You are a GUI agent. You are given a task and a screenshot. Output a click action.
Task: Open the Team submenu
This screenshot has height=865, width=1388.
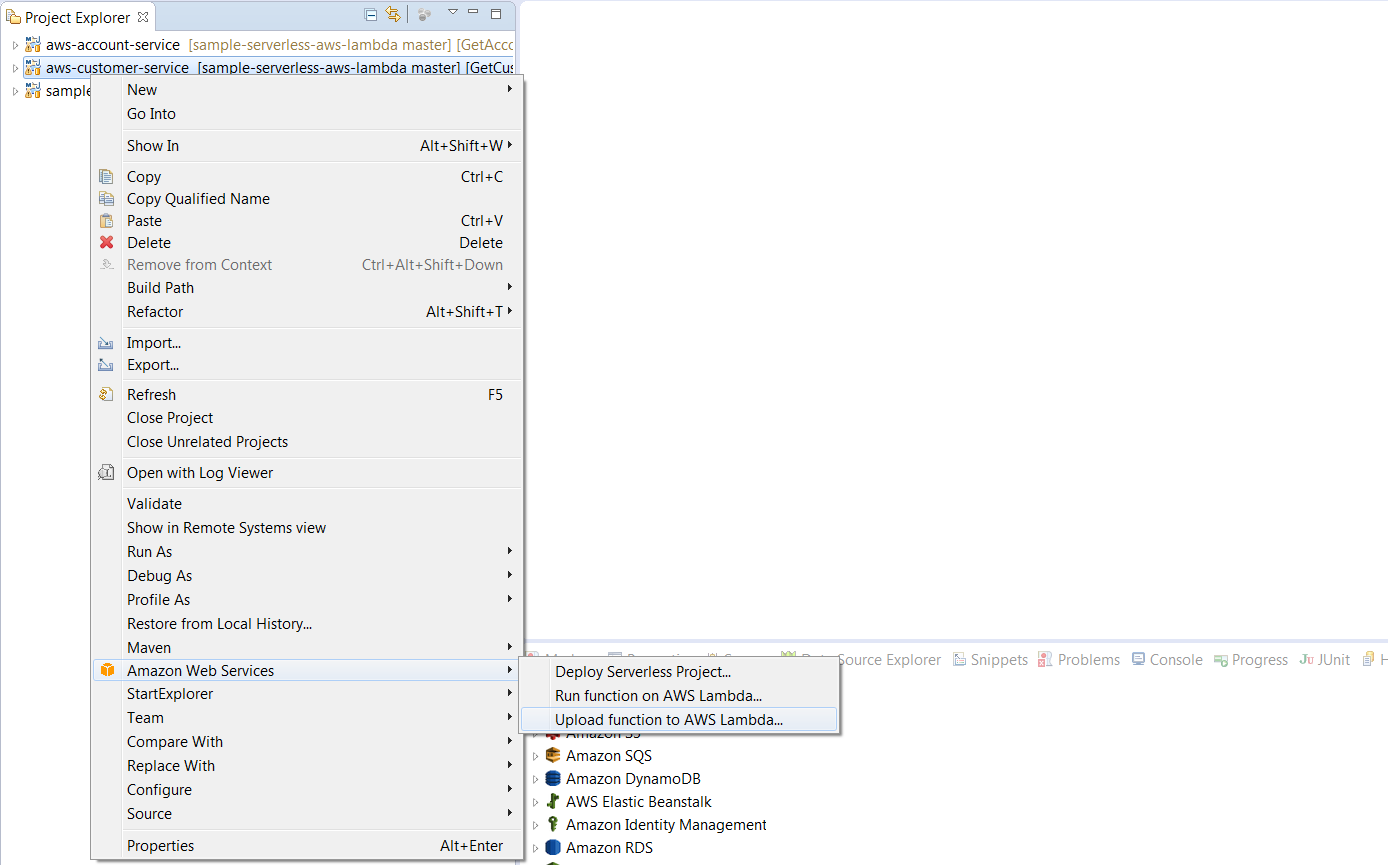pos(307,718)
